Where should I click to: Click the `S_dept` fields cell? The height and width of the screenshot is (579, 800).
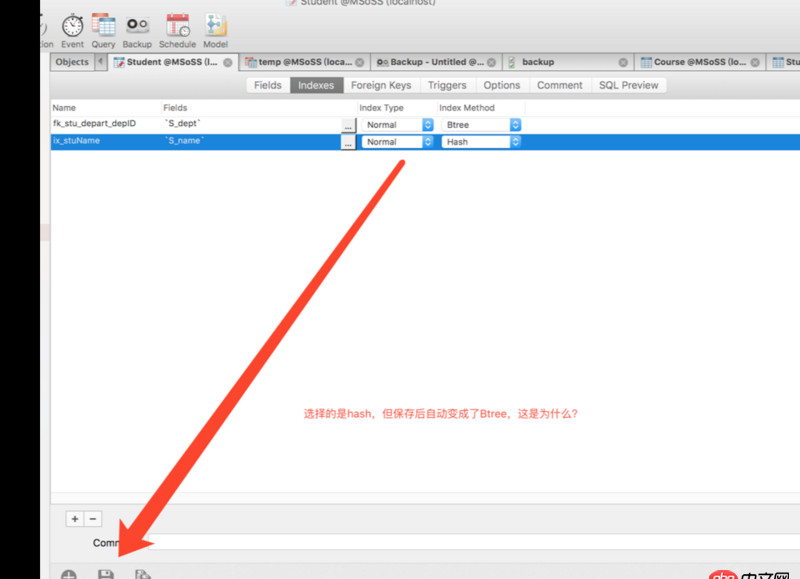pyautogui.click(x=183, y=123)
